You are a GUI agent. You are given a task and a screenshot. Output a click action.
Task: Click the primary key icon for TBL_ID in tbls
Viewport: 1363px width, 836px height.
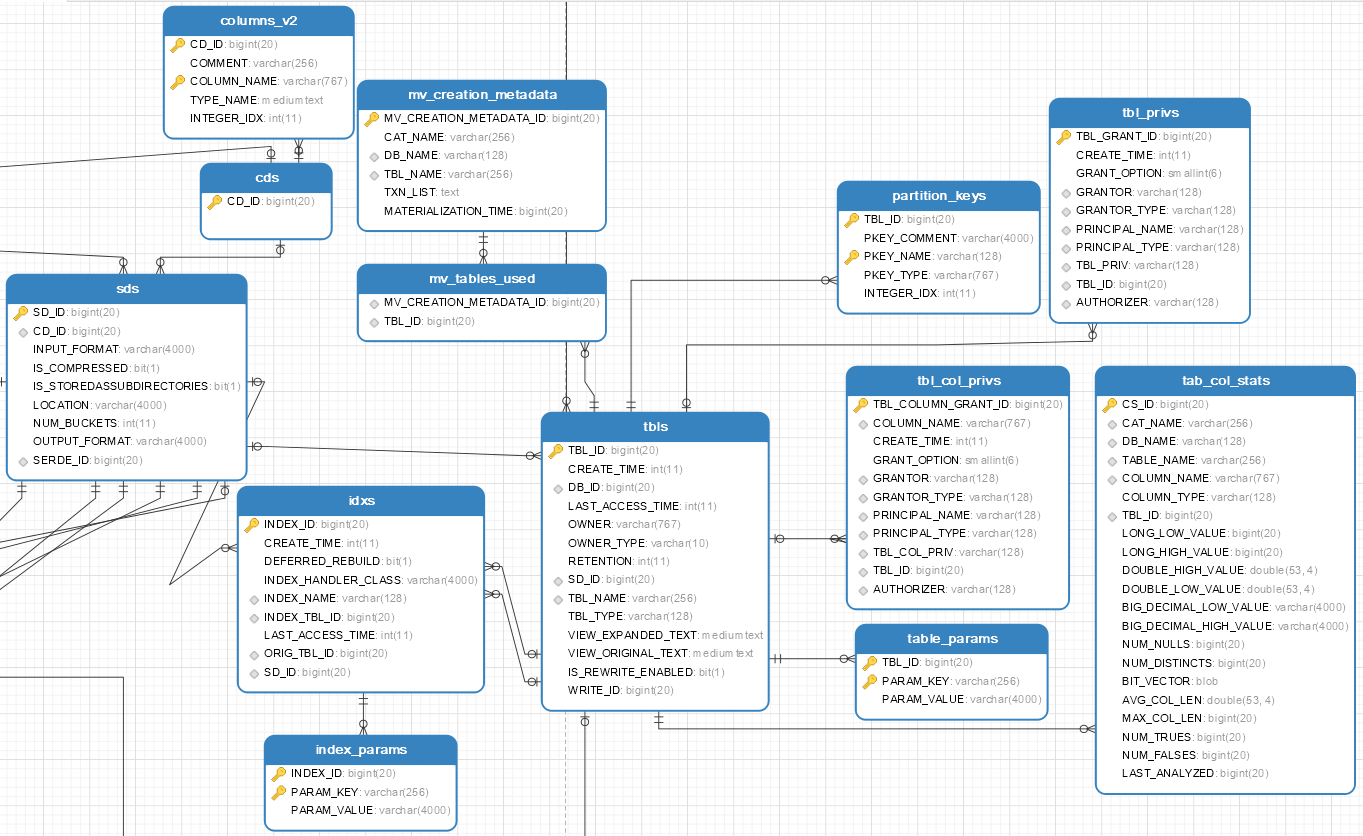click(x=558, y=450)
